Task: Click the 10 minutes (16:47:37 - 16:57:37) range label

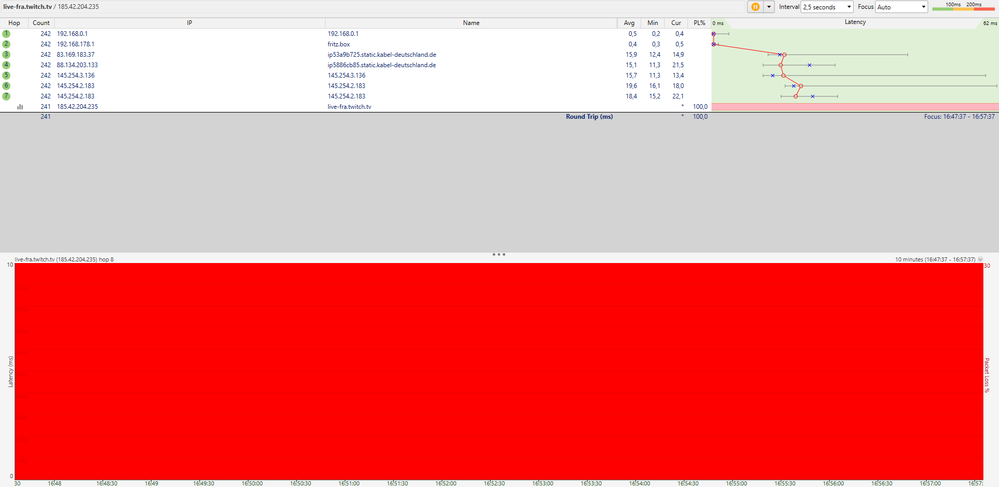Action: (935, 260)
